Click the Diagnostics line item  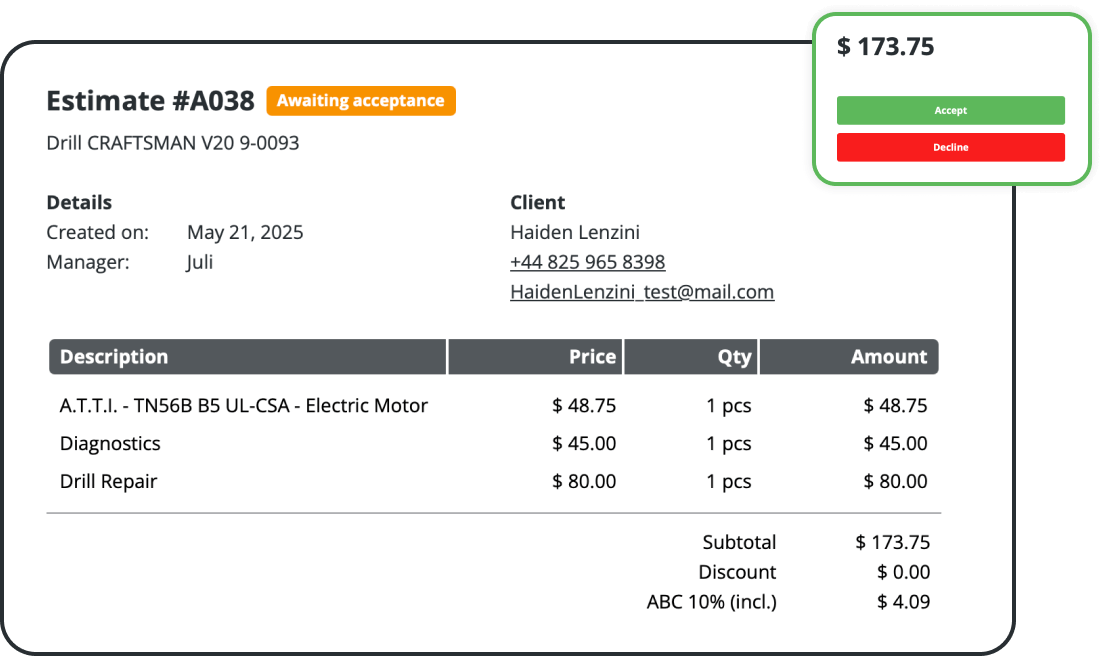coord(110,444)
